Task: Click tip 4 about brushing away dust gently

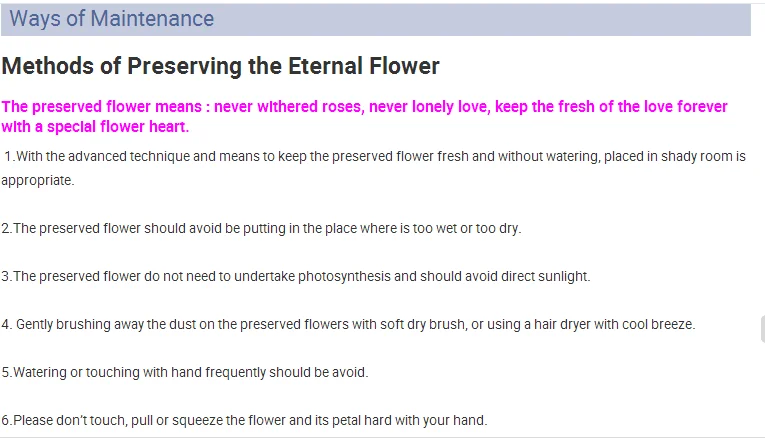Action: click(x=348, y=324)
